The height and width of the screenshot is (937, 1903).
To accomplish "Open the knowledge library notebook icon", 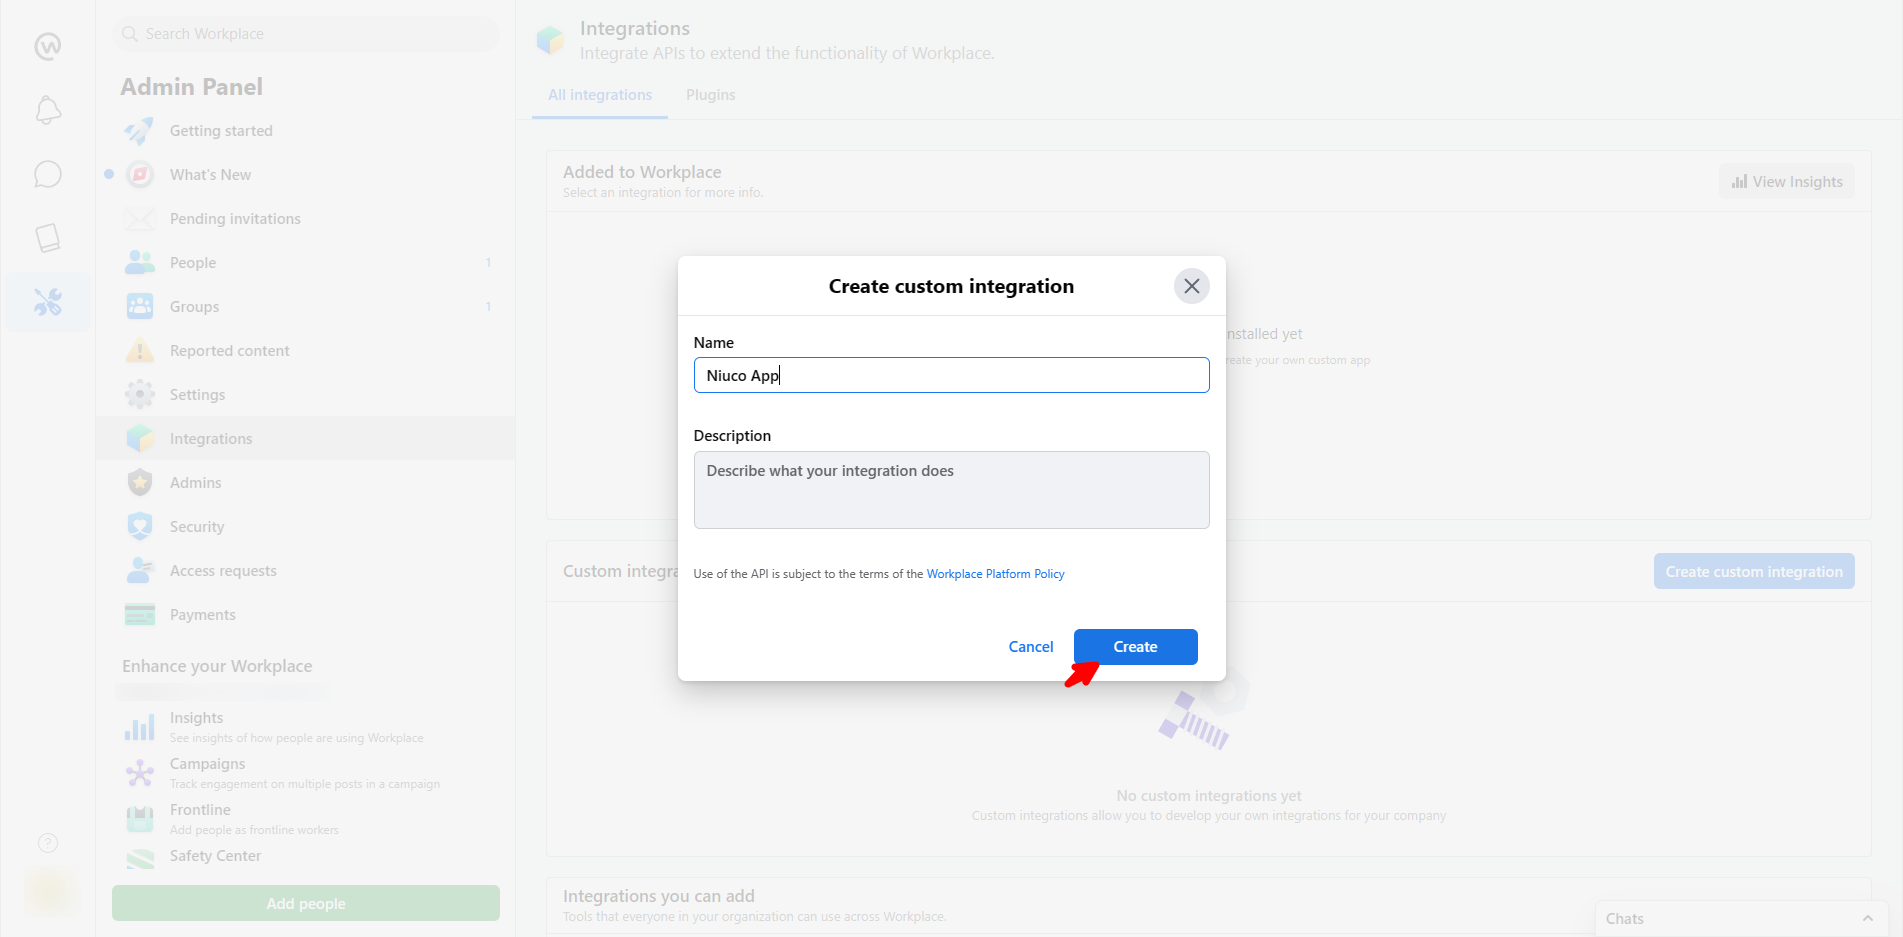I will 48,238.
